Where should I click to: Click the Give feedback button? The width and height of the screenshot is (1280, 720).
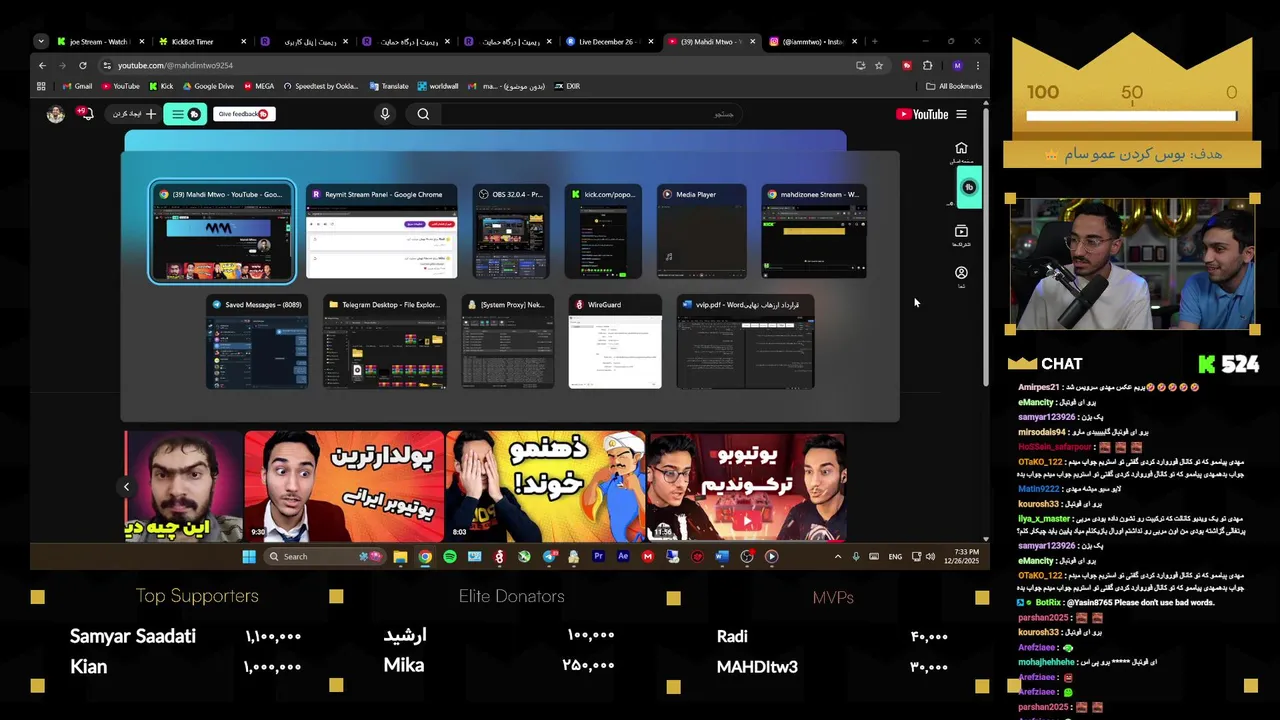pos(243,114)
